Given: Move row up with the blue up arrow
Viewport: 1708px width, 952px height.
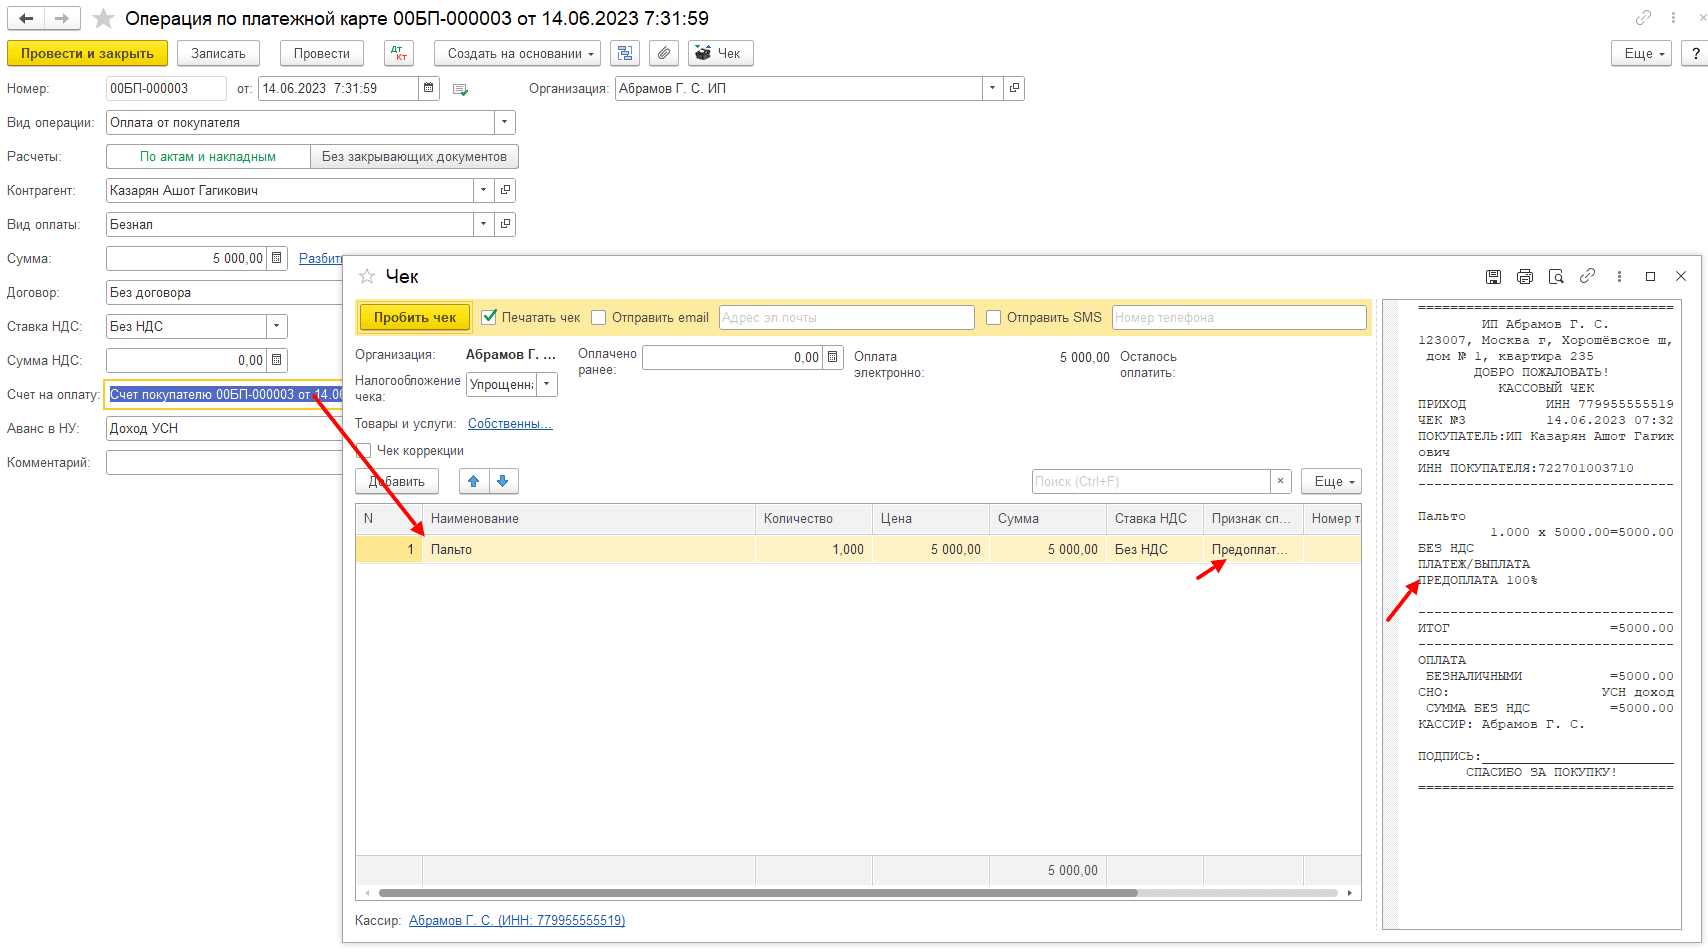Looking at the screenshot, I should tap(474, 482).
